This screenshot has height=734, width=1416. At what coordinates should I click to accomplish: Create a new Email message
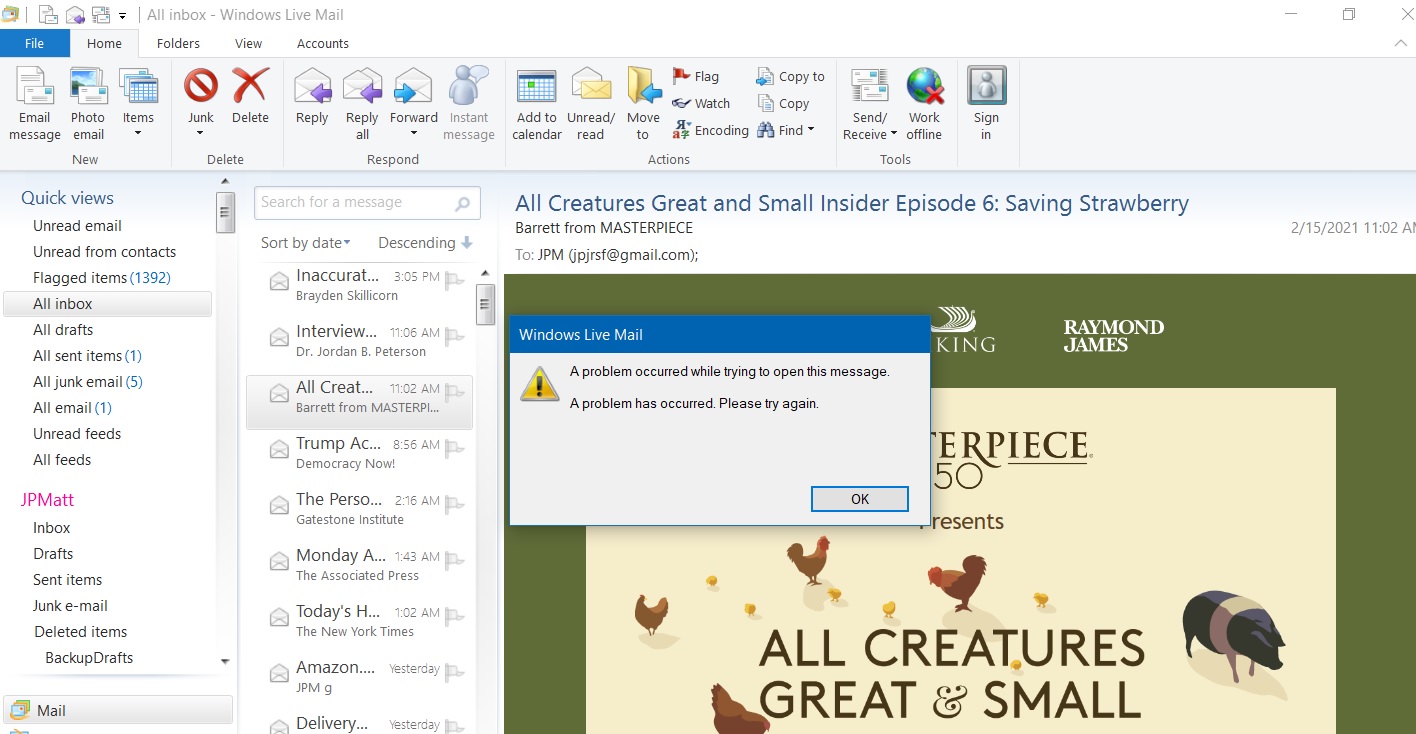34,105
